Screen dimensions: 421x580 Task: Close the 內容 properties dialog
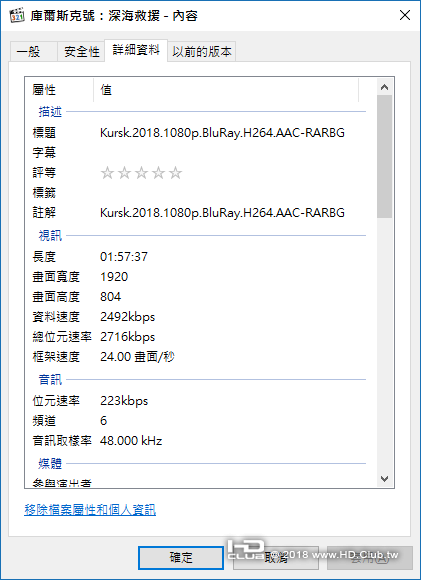(x=405, y=16)
